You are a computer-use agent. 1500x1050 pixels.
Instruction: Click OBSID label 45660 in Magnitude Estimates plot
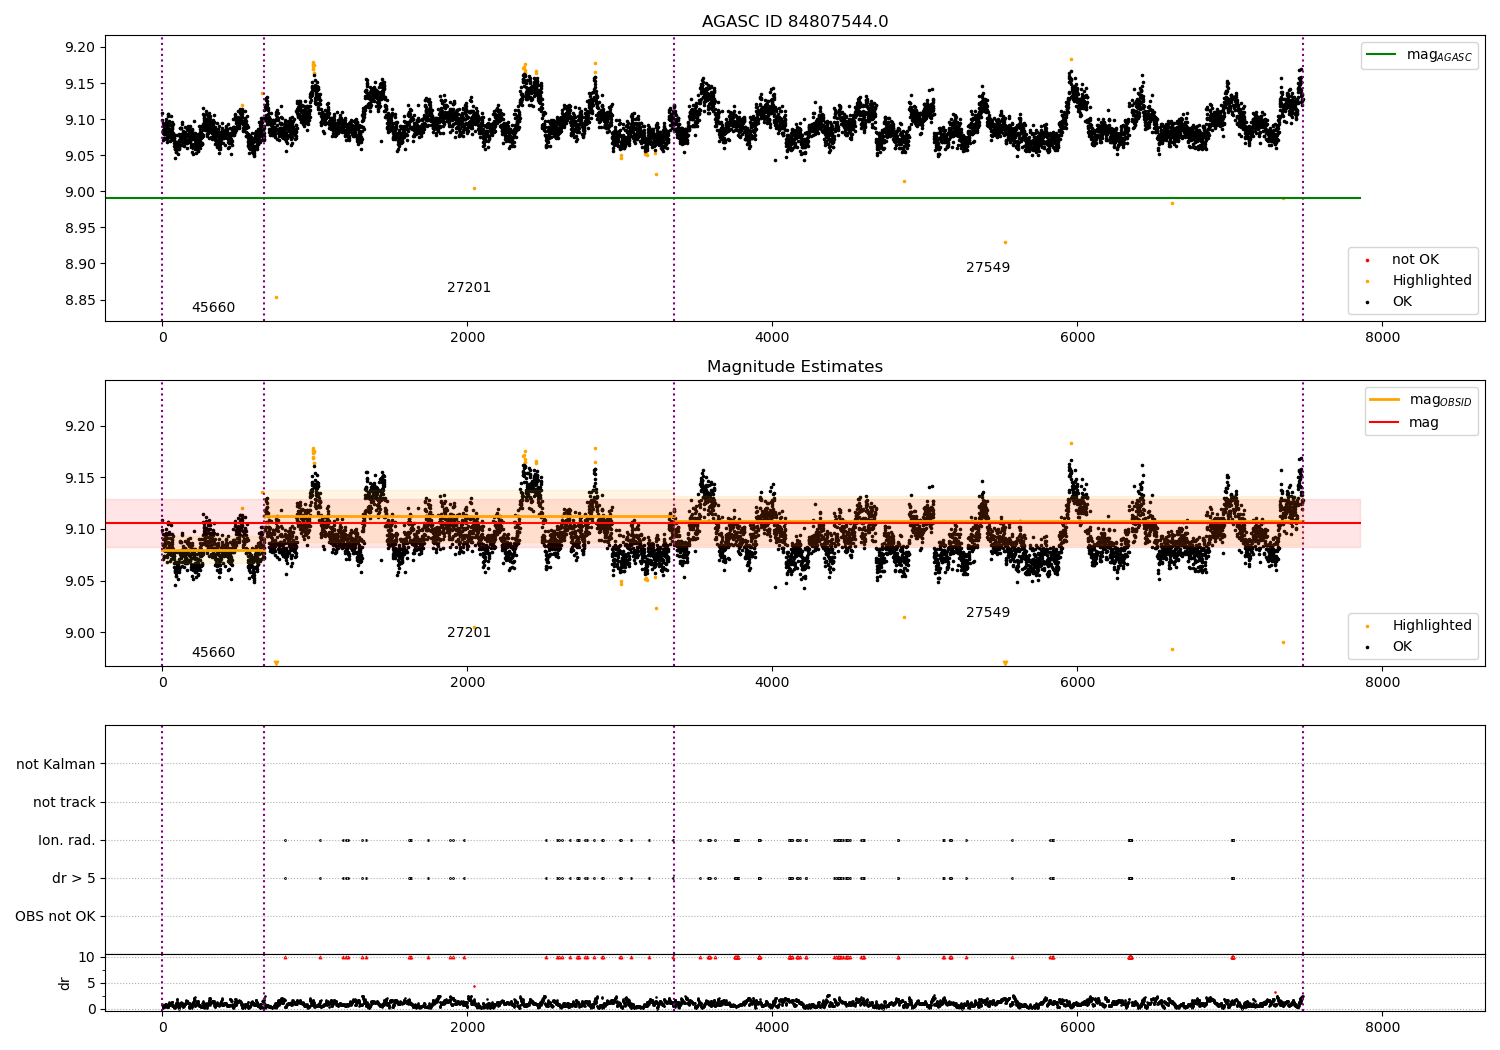pos(213,653)
